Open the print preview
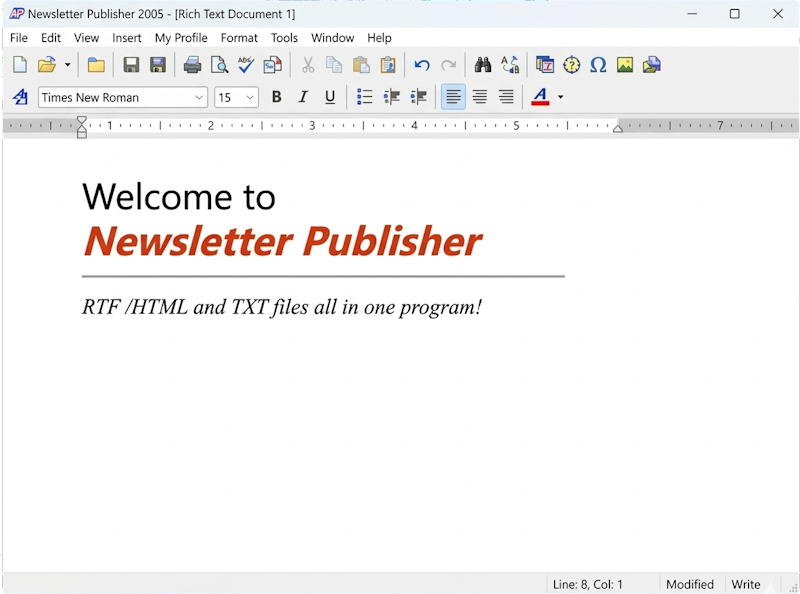 220,64
